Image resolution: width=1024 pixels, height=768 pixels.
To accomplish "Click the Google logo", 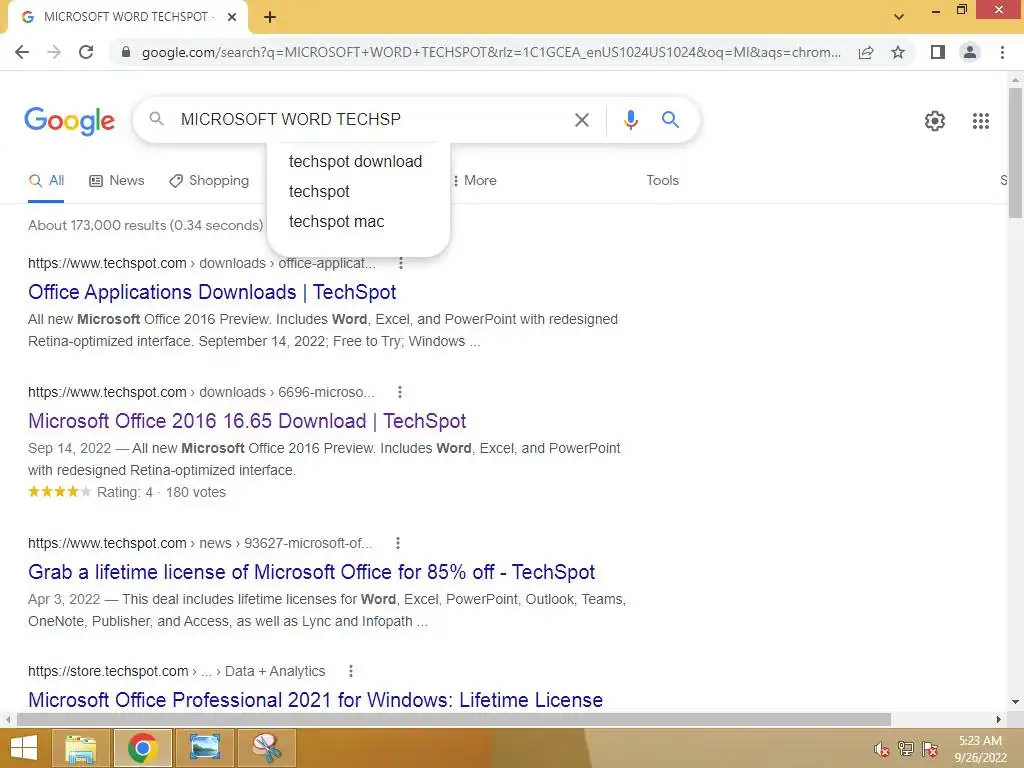I will (69, 121).
